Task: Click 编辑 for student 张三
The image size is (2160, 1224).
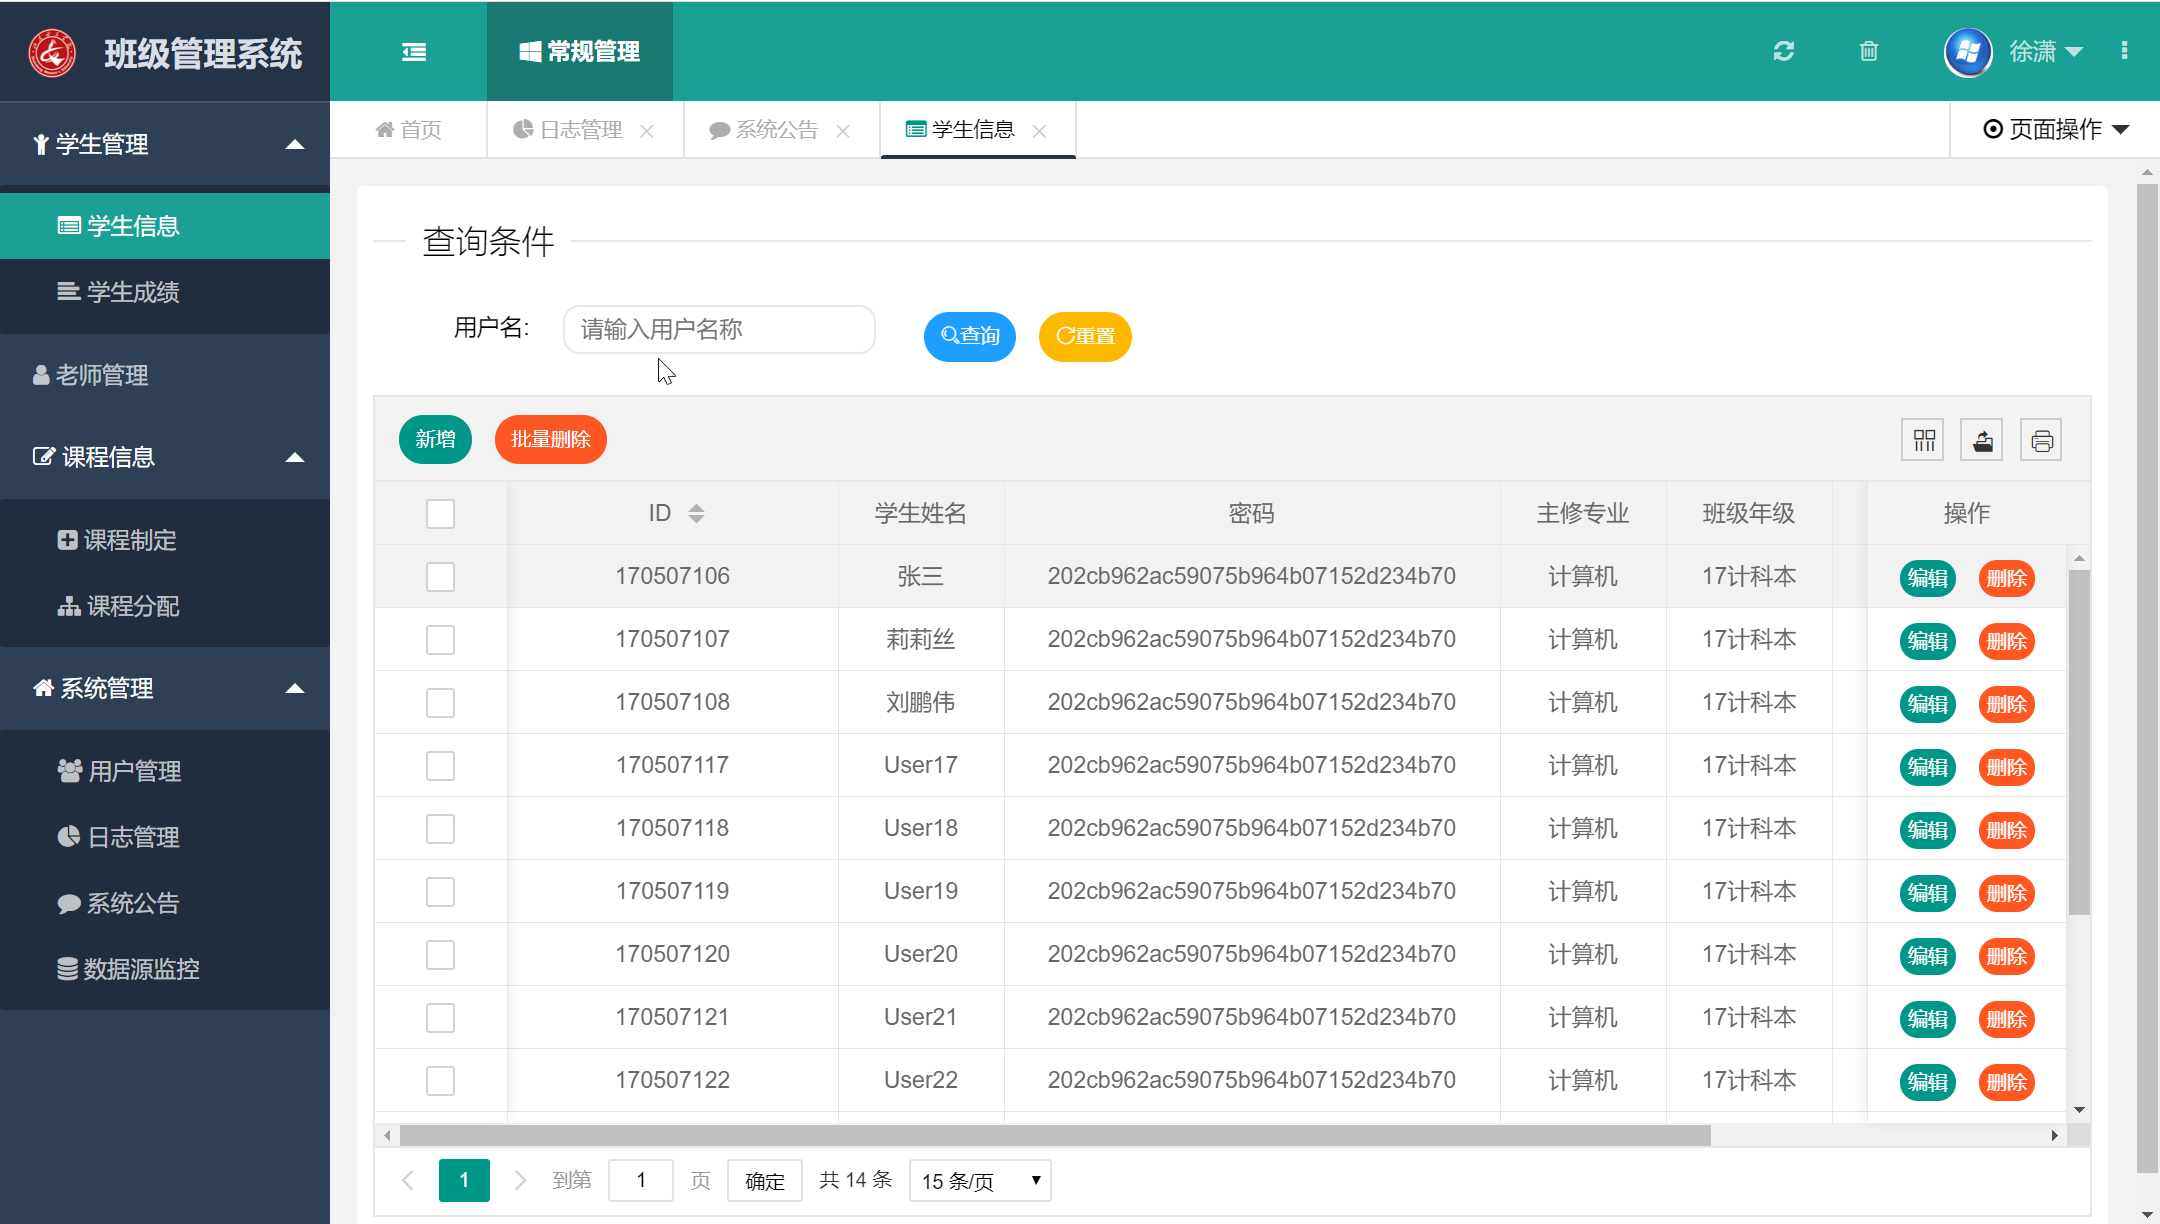Action: pos(1927,578)
